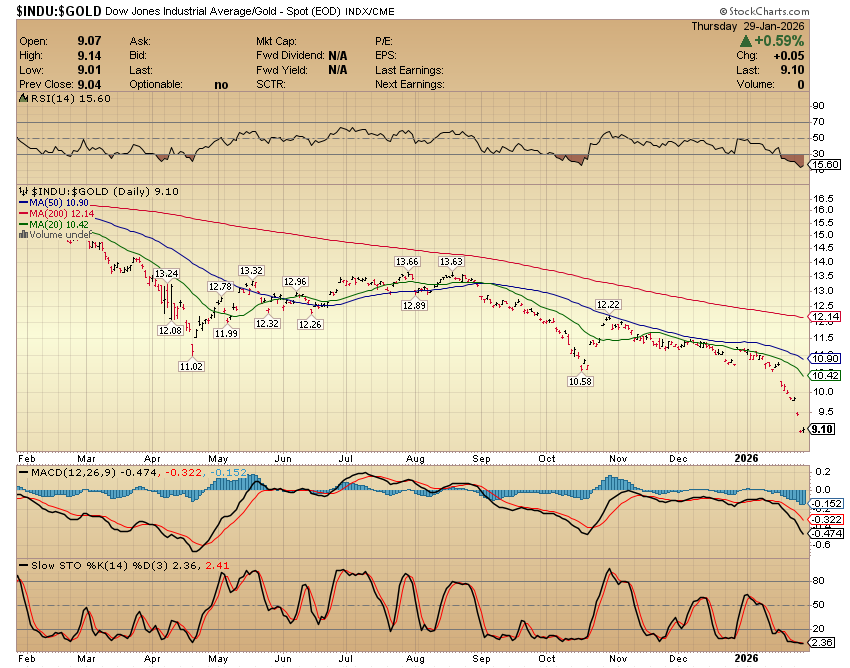Select the red MA(200) legend line swatch
This screenshot has width=850, height=668.
coord(24,213)
